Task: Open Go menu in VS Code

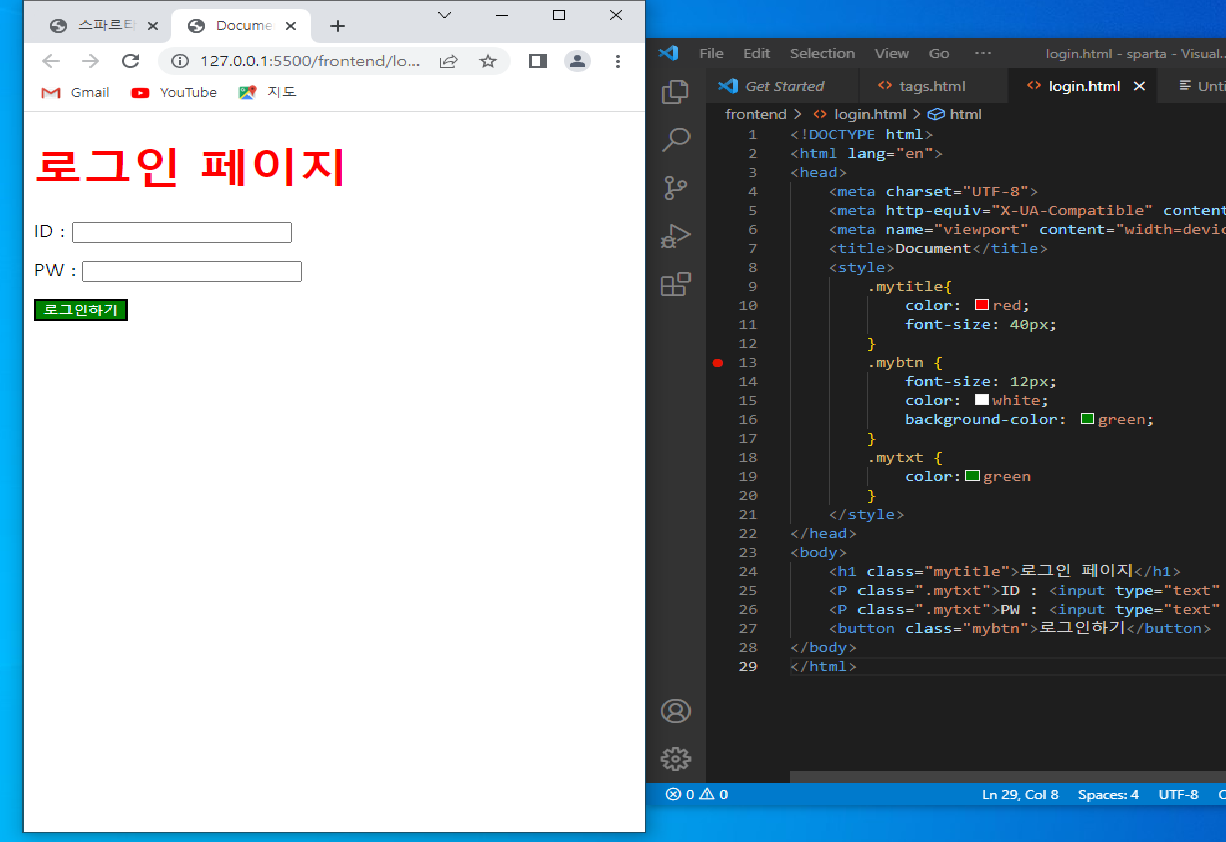Action: point(939,53)
